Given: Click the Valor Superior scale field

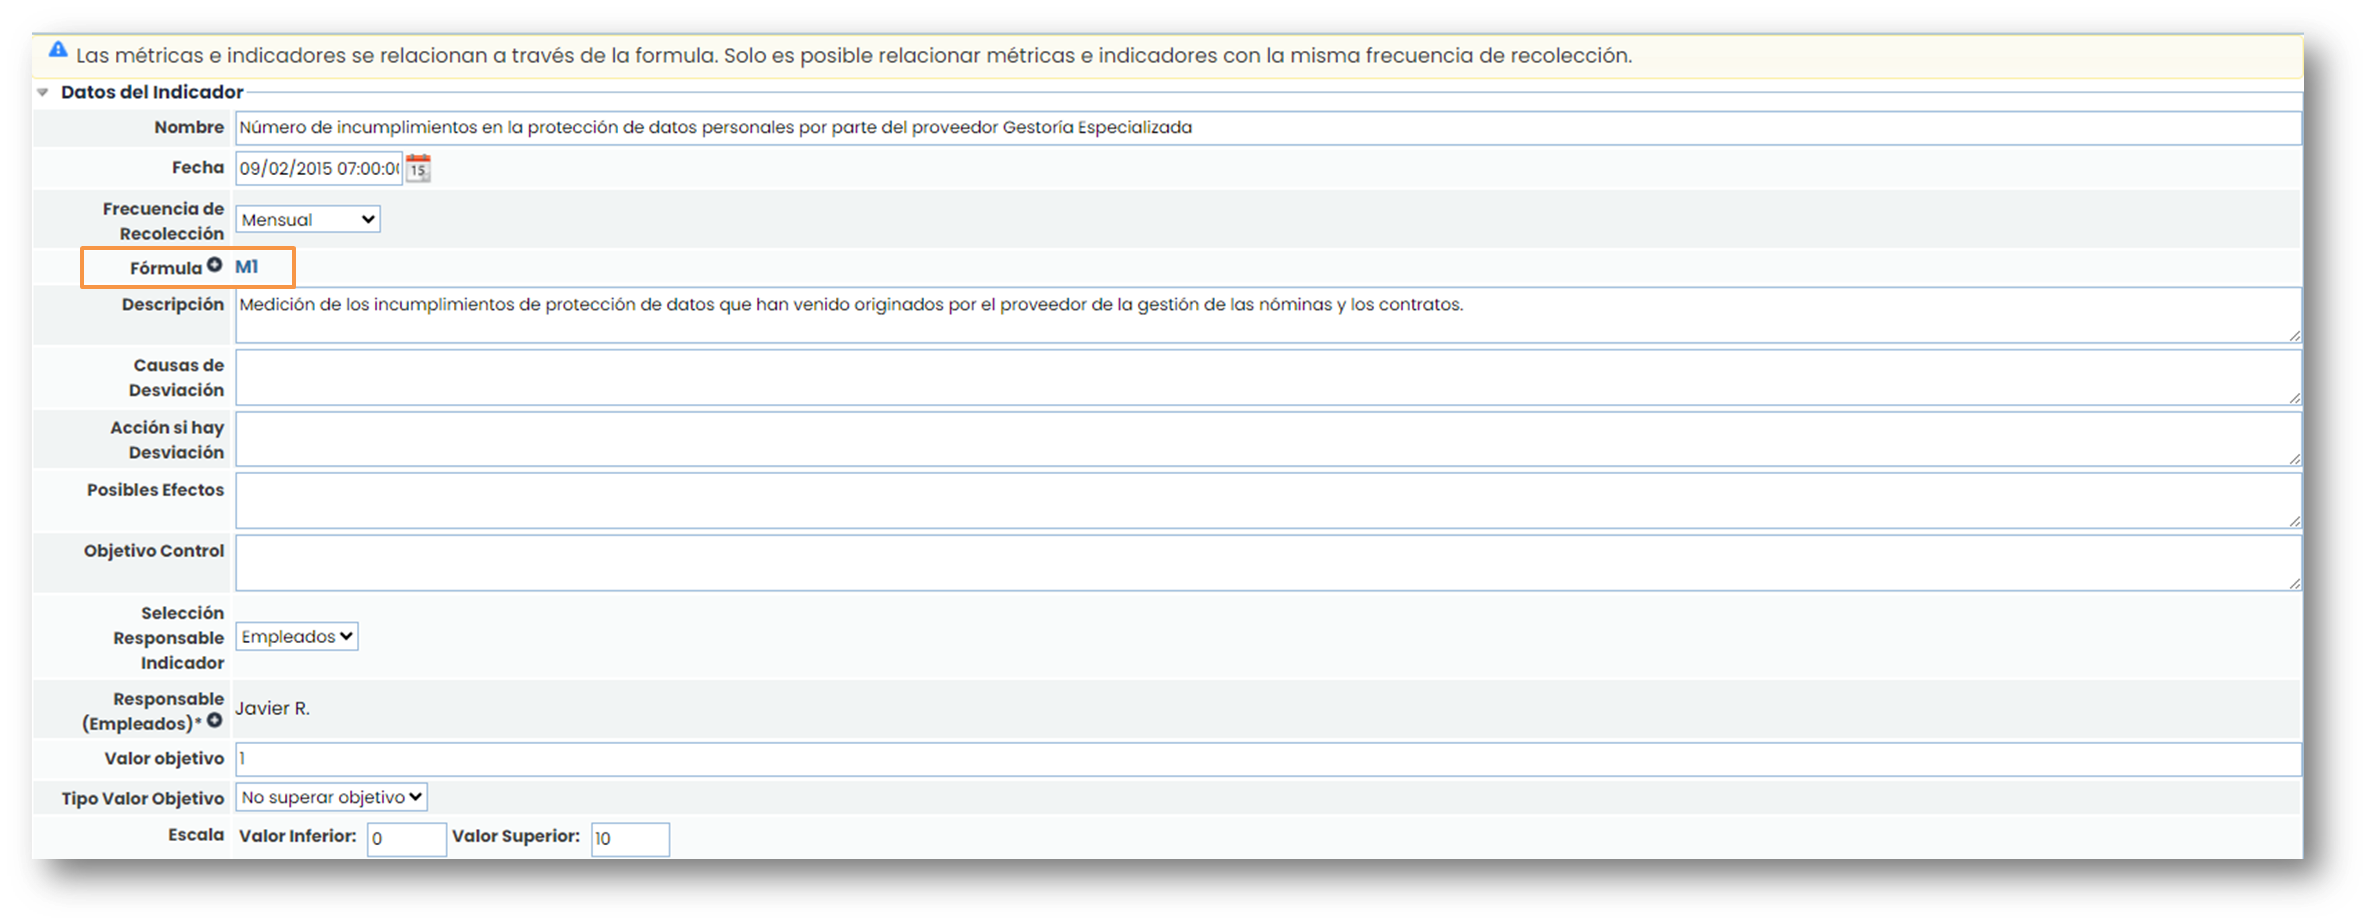Looking at the screenshot, I should point(630,839).
